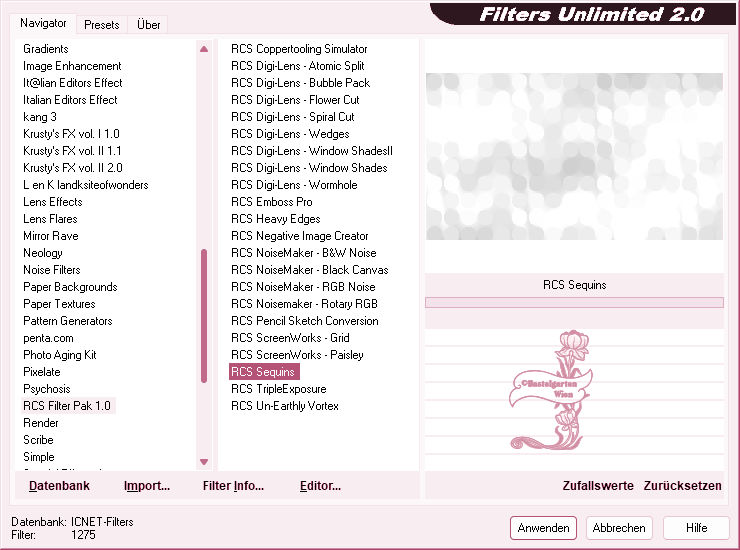Image resolution: width=740 pixels, height=550 pixels.
Task: Choose RCS Emboss Pro filter
Action: (271, 202)
